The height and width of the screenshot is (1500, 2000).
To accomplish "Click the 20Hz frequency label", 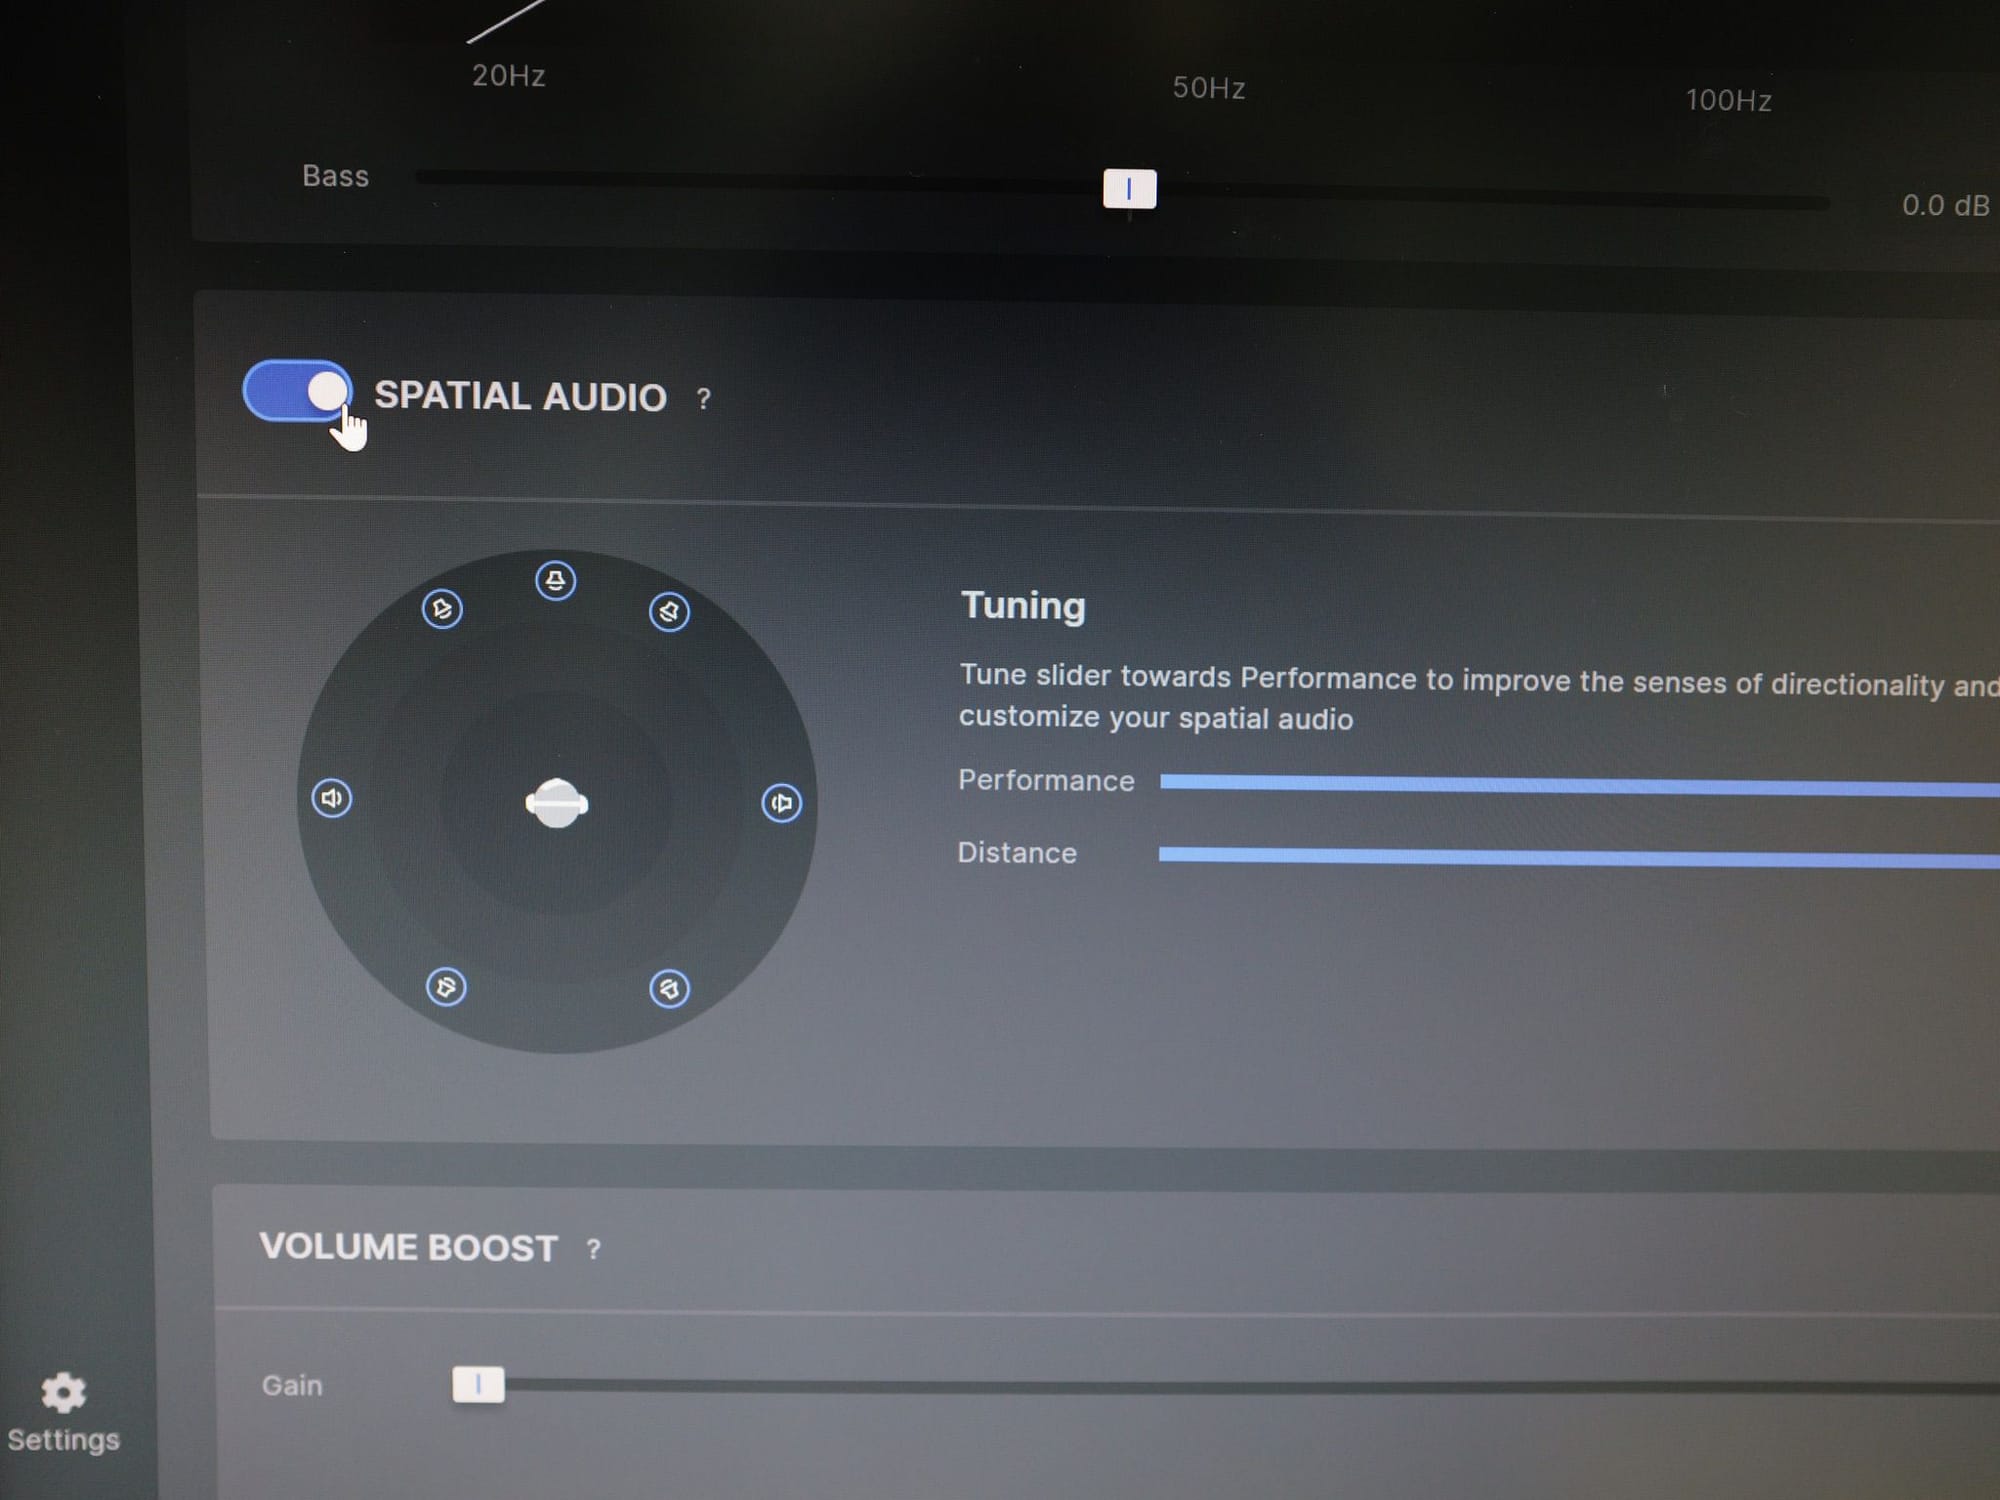I will [509, 76].
